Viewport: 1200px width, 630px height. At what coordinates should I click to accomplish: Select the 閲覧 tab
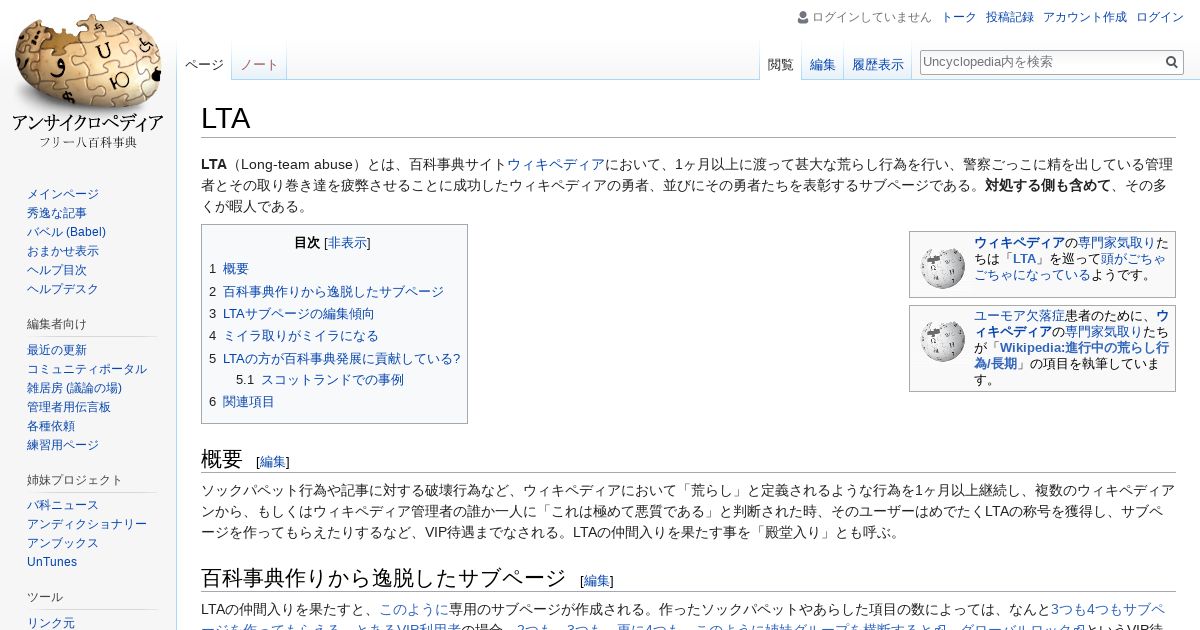780,65
